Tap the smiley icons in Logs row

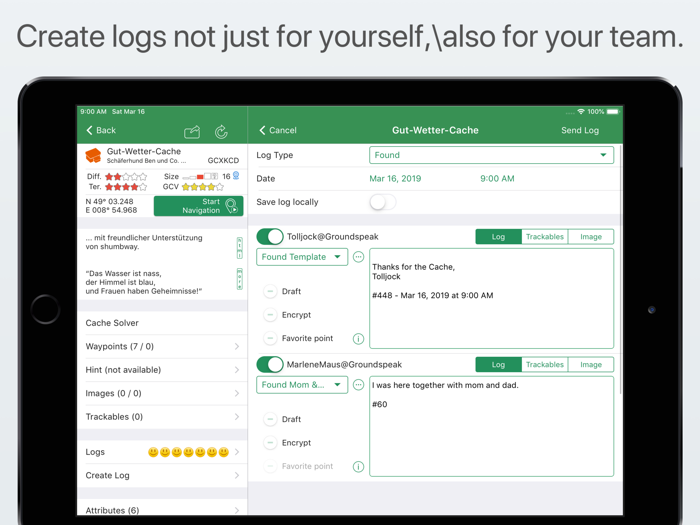point(188,452)
